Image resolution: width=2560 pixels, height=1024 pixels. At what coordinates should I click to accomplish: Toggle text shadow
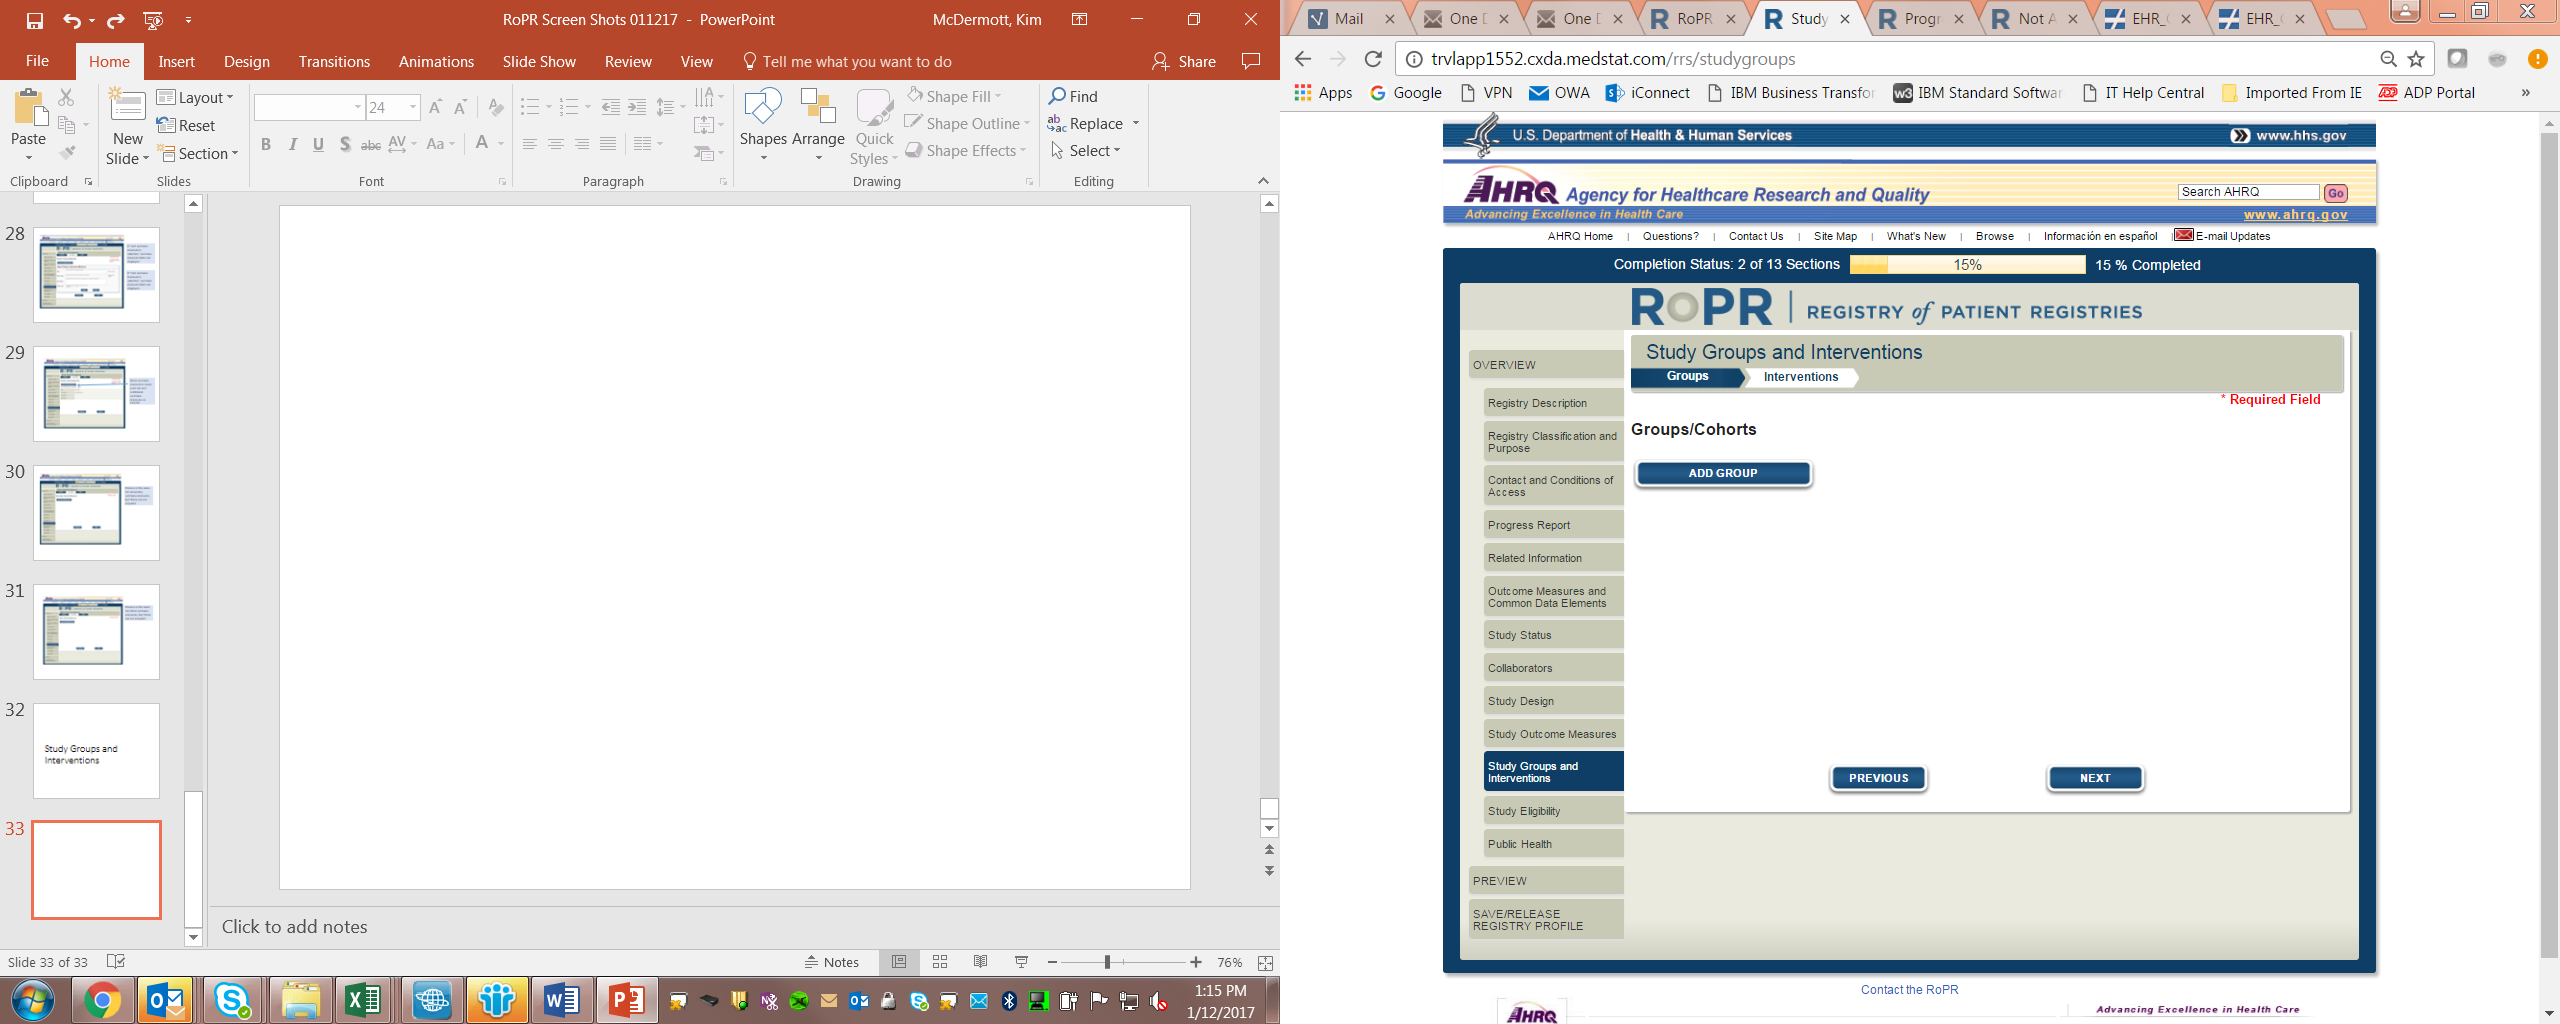click(345, 144)
